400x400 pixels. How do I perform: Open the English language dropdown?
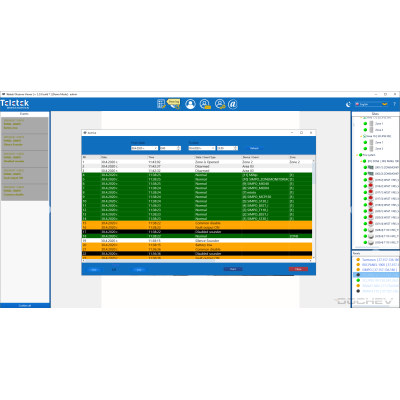371,104
